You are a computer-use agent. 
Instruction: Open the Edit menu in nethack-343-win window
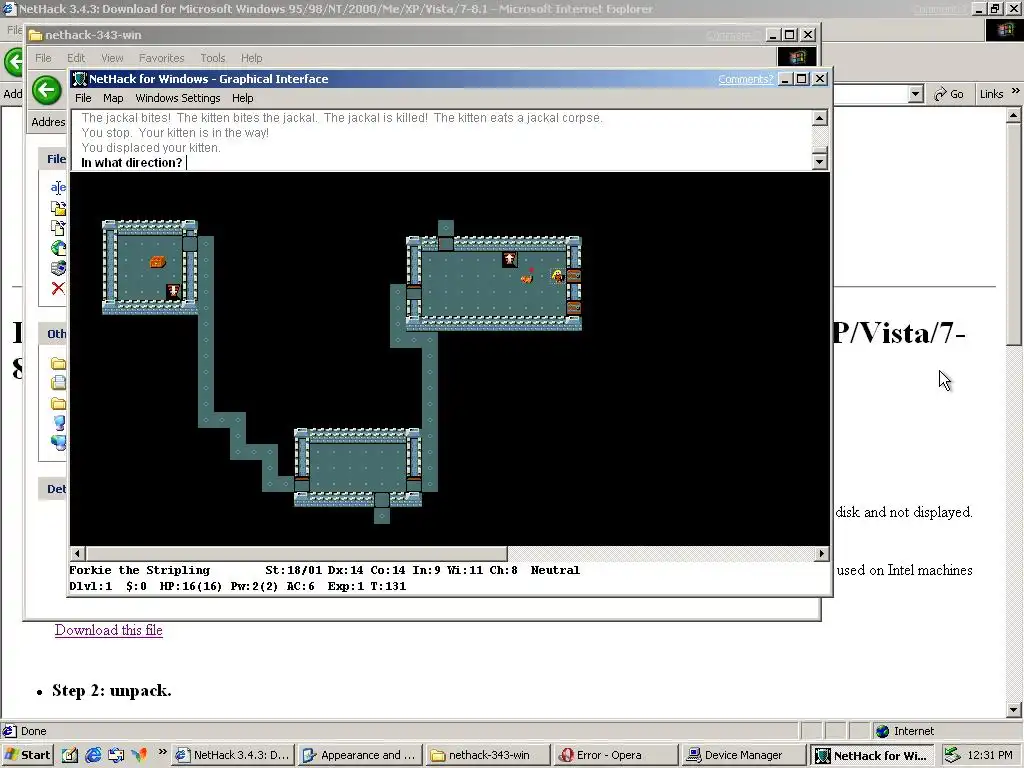click(x=76, y=58)
